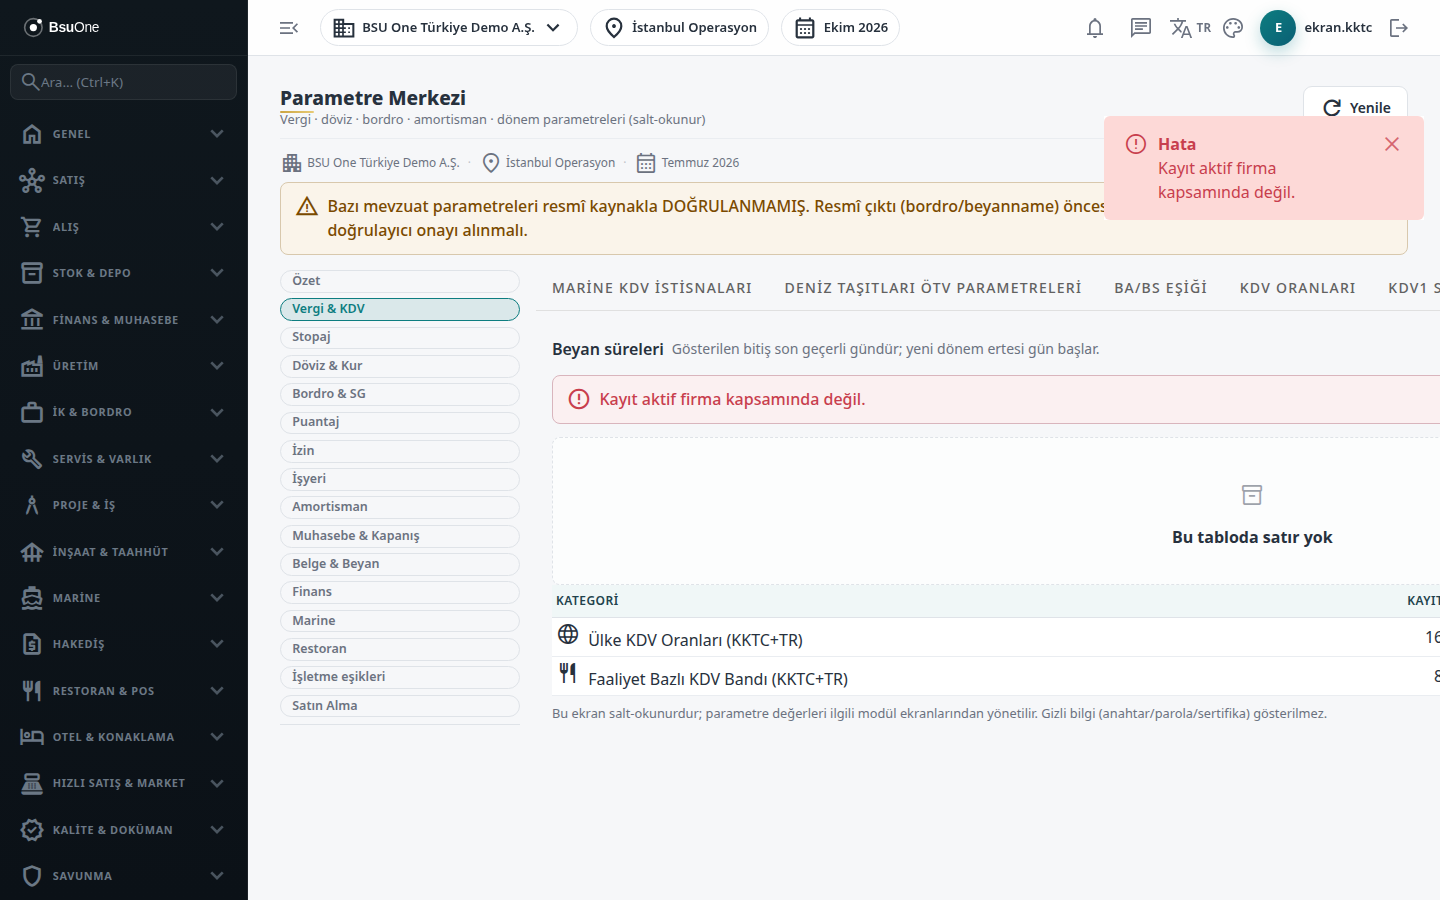Viewport: 1440px width, 900px height.
Task: Click the user avatar E
Action: click(1278, 28)
